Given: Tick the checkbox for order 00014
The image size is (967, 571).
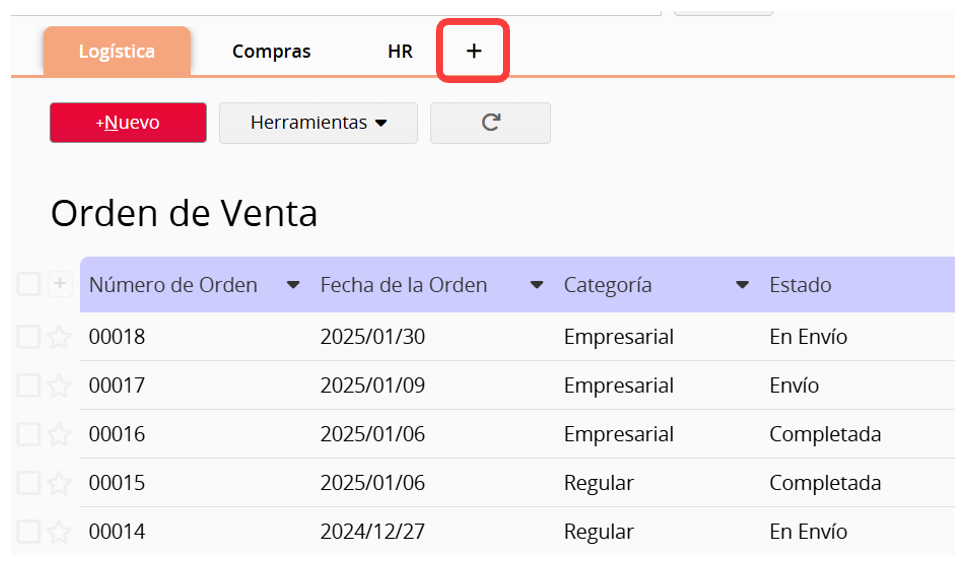Looking at the screenshot, I should pos(28,532).
